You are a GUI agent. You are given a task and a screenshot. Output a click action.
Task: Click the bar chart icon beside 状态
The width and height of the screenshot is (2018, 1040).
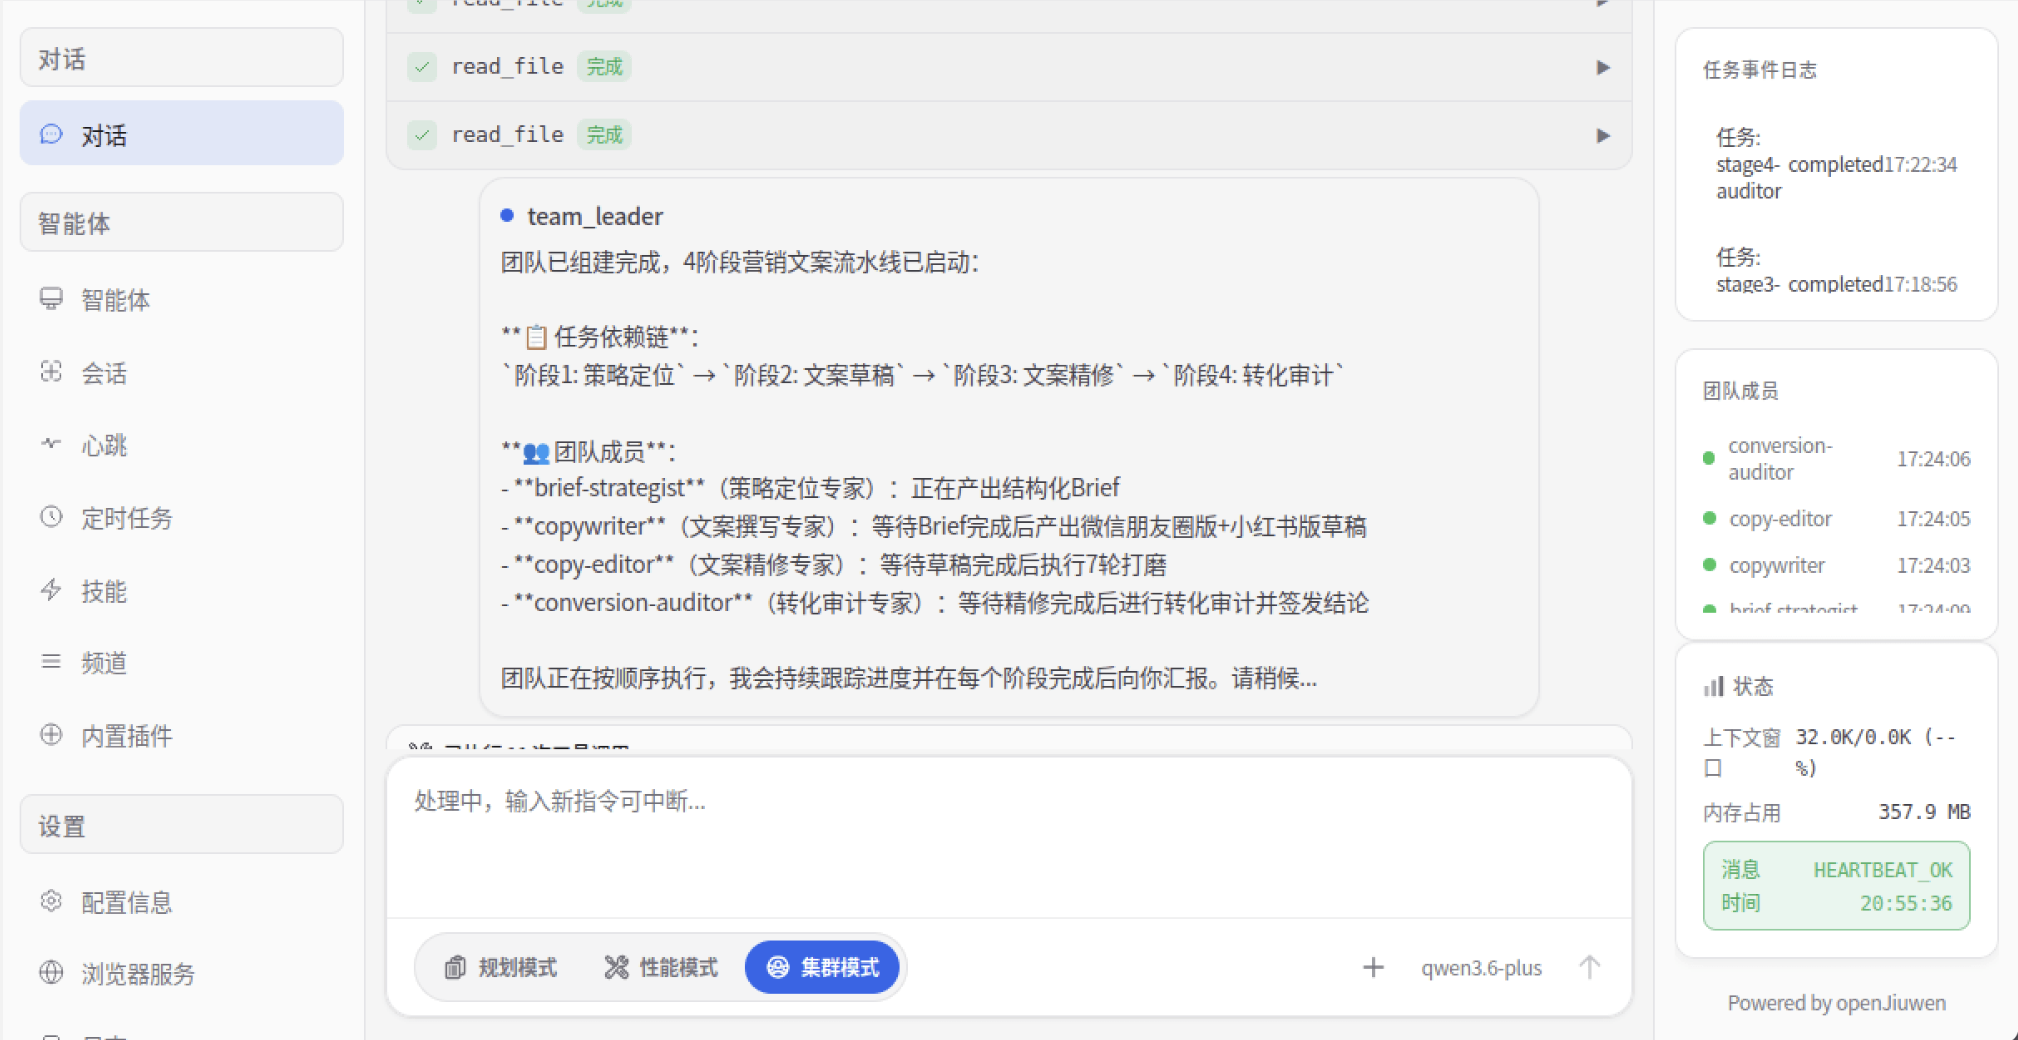1713,686
